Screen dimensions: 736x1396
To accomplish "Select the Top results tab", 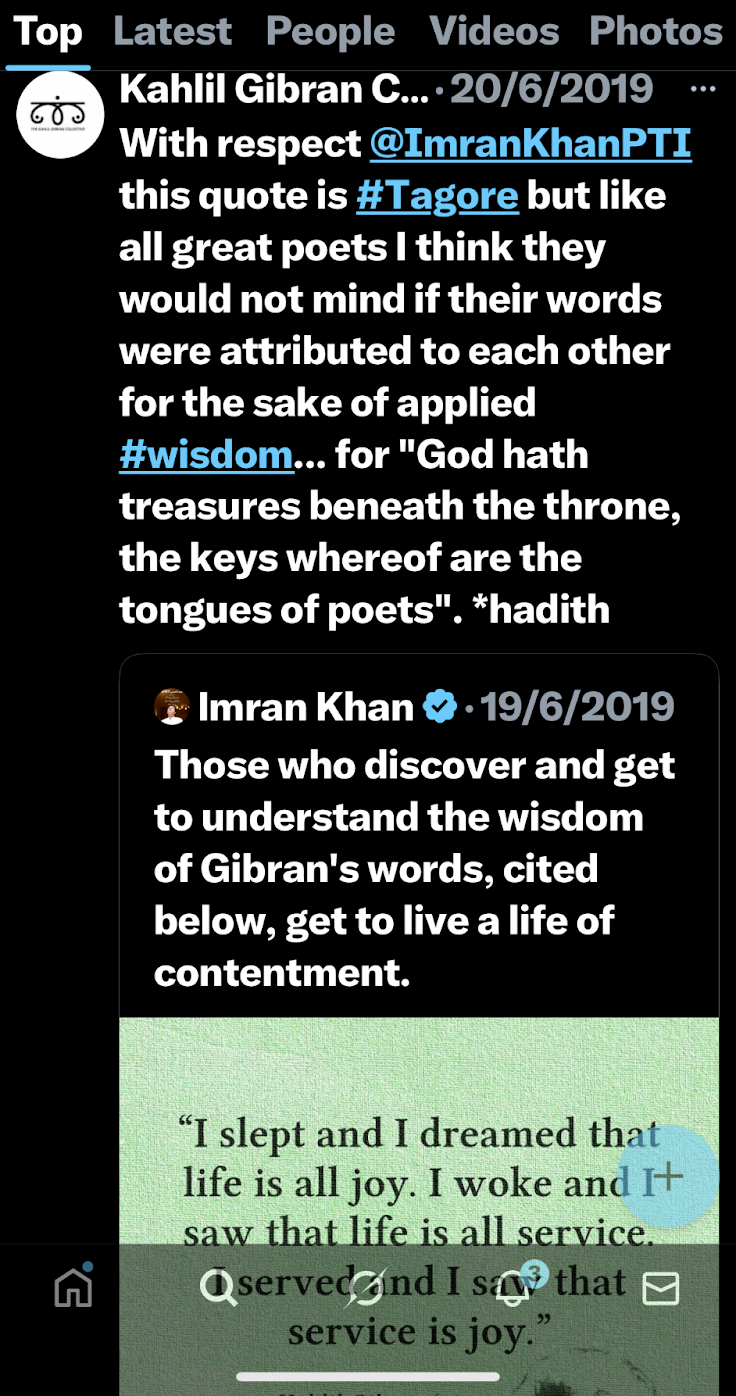I will tap(48, 32).
